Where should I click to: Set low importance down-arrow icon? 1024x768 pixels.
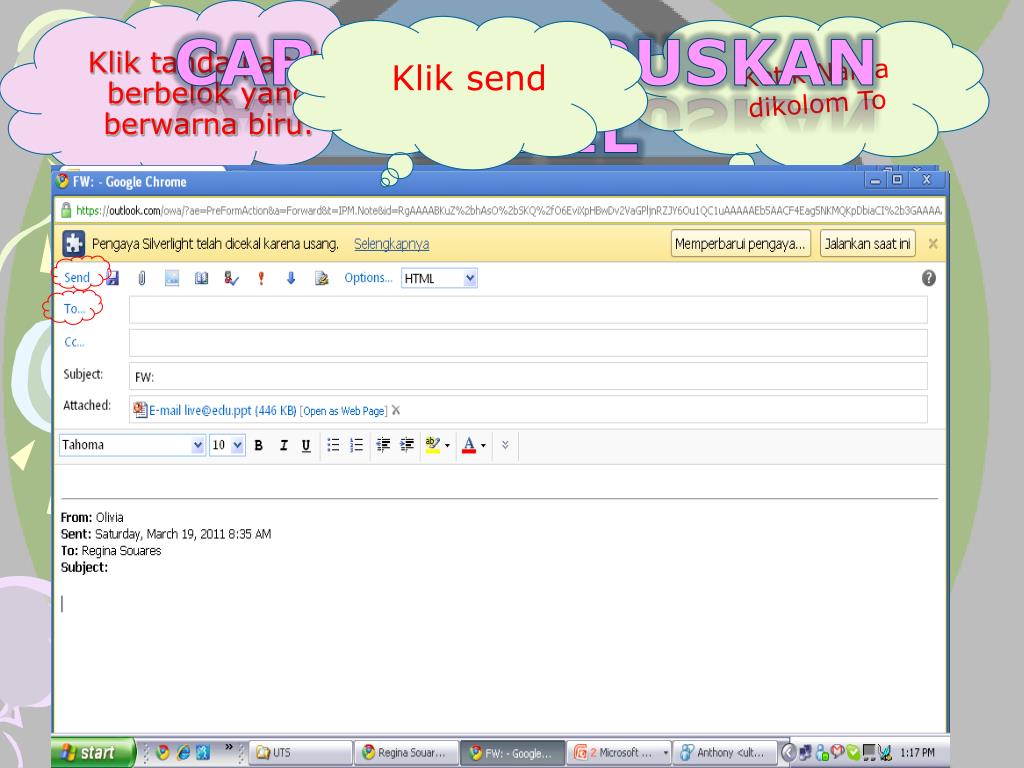coord(291,278)
